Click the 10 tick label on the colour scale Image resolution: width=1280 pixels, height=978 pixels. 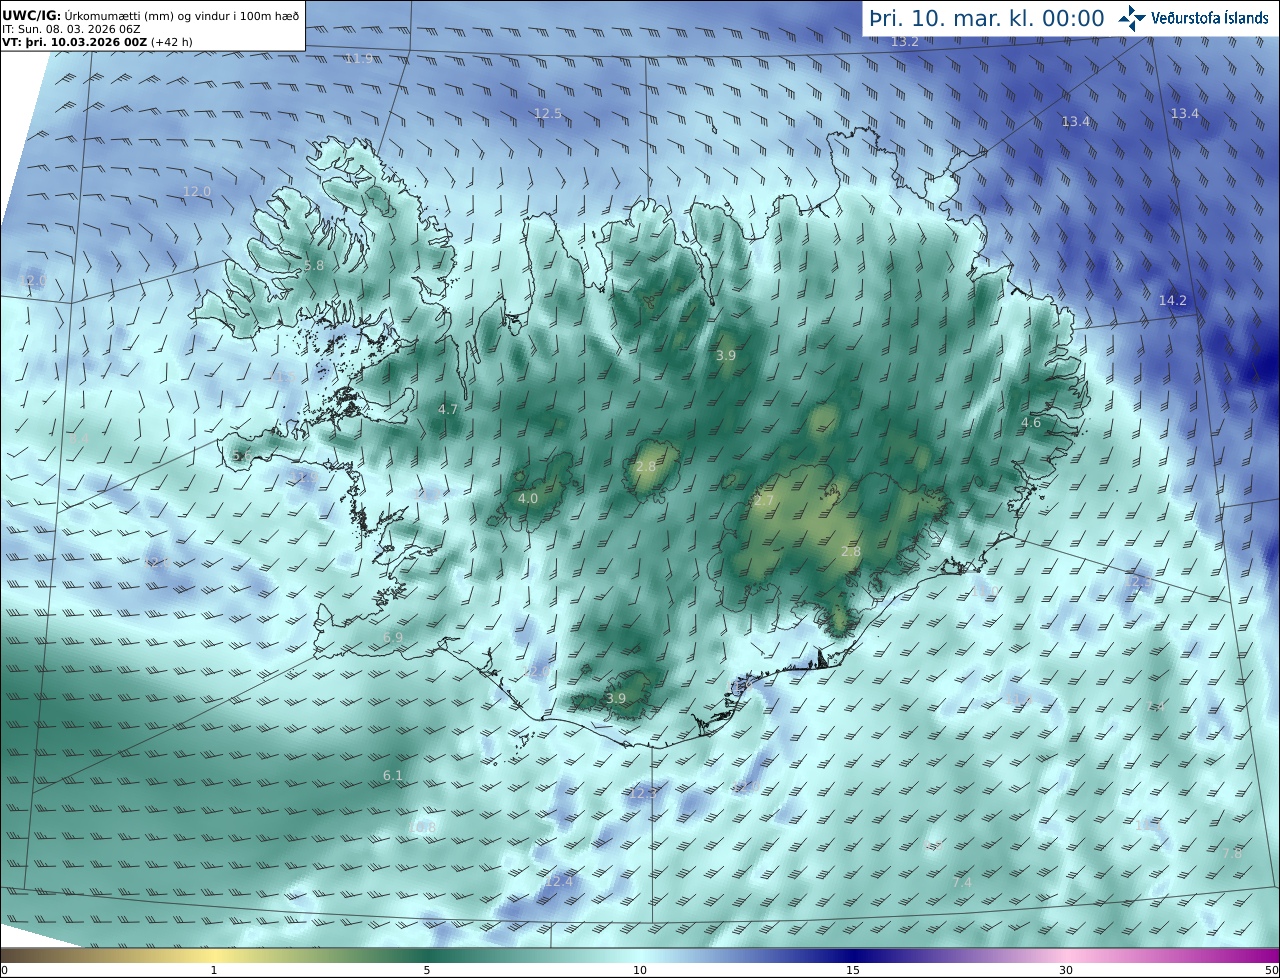pos(640,970)
